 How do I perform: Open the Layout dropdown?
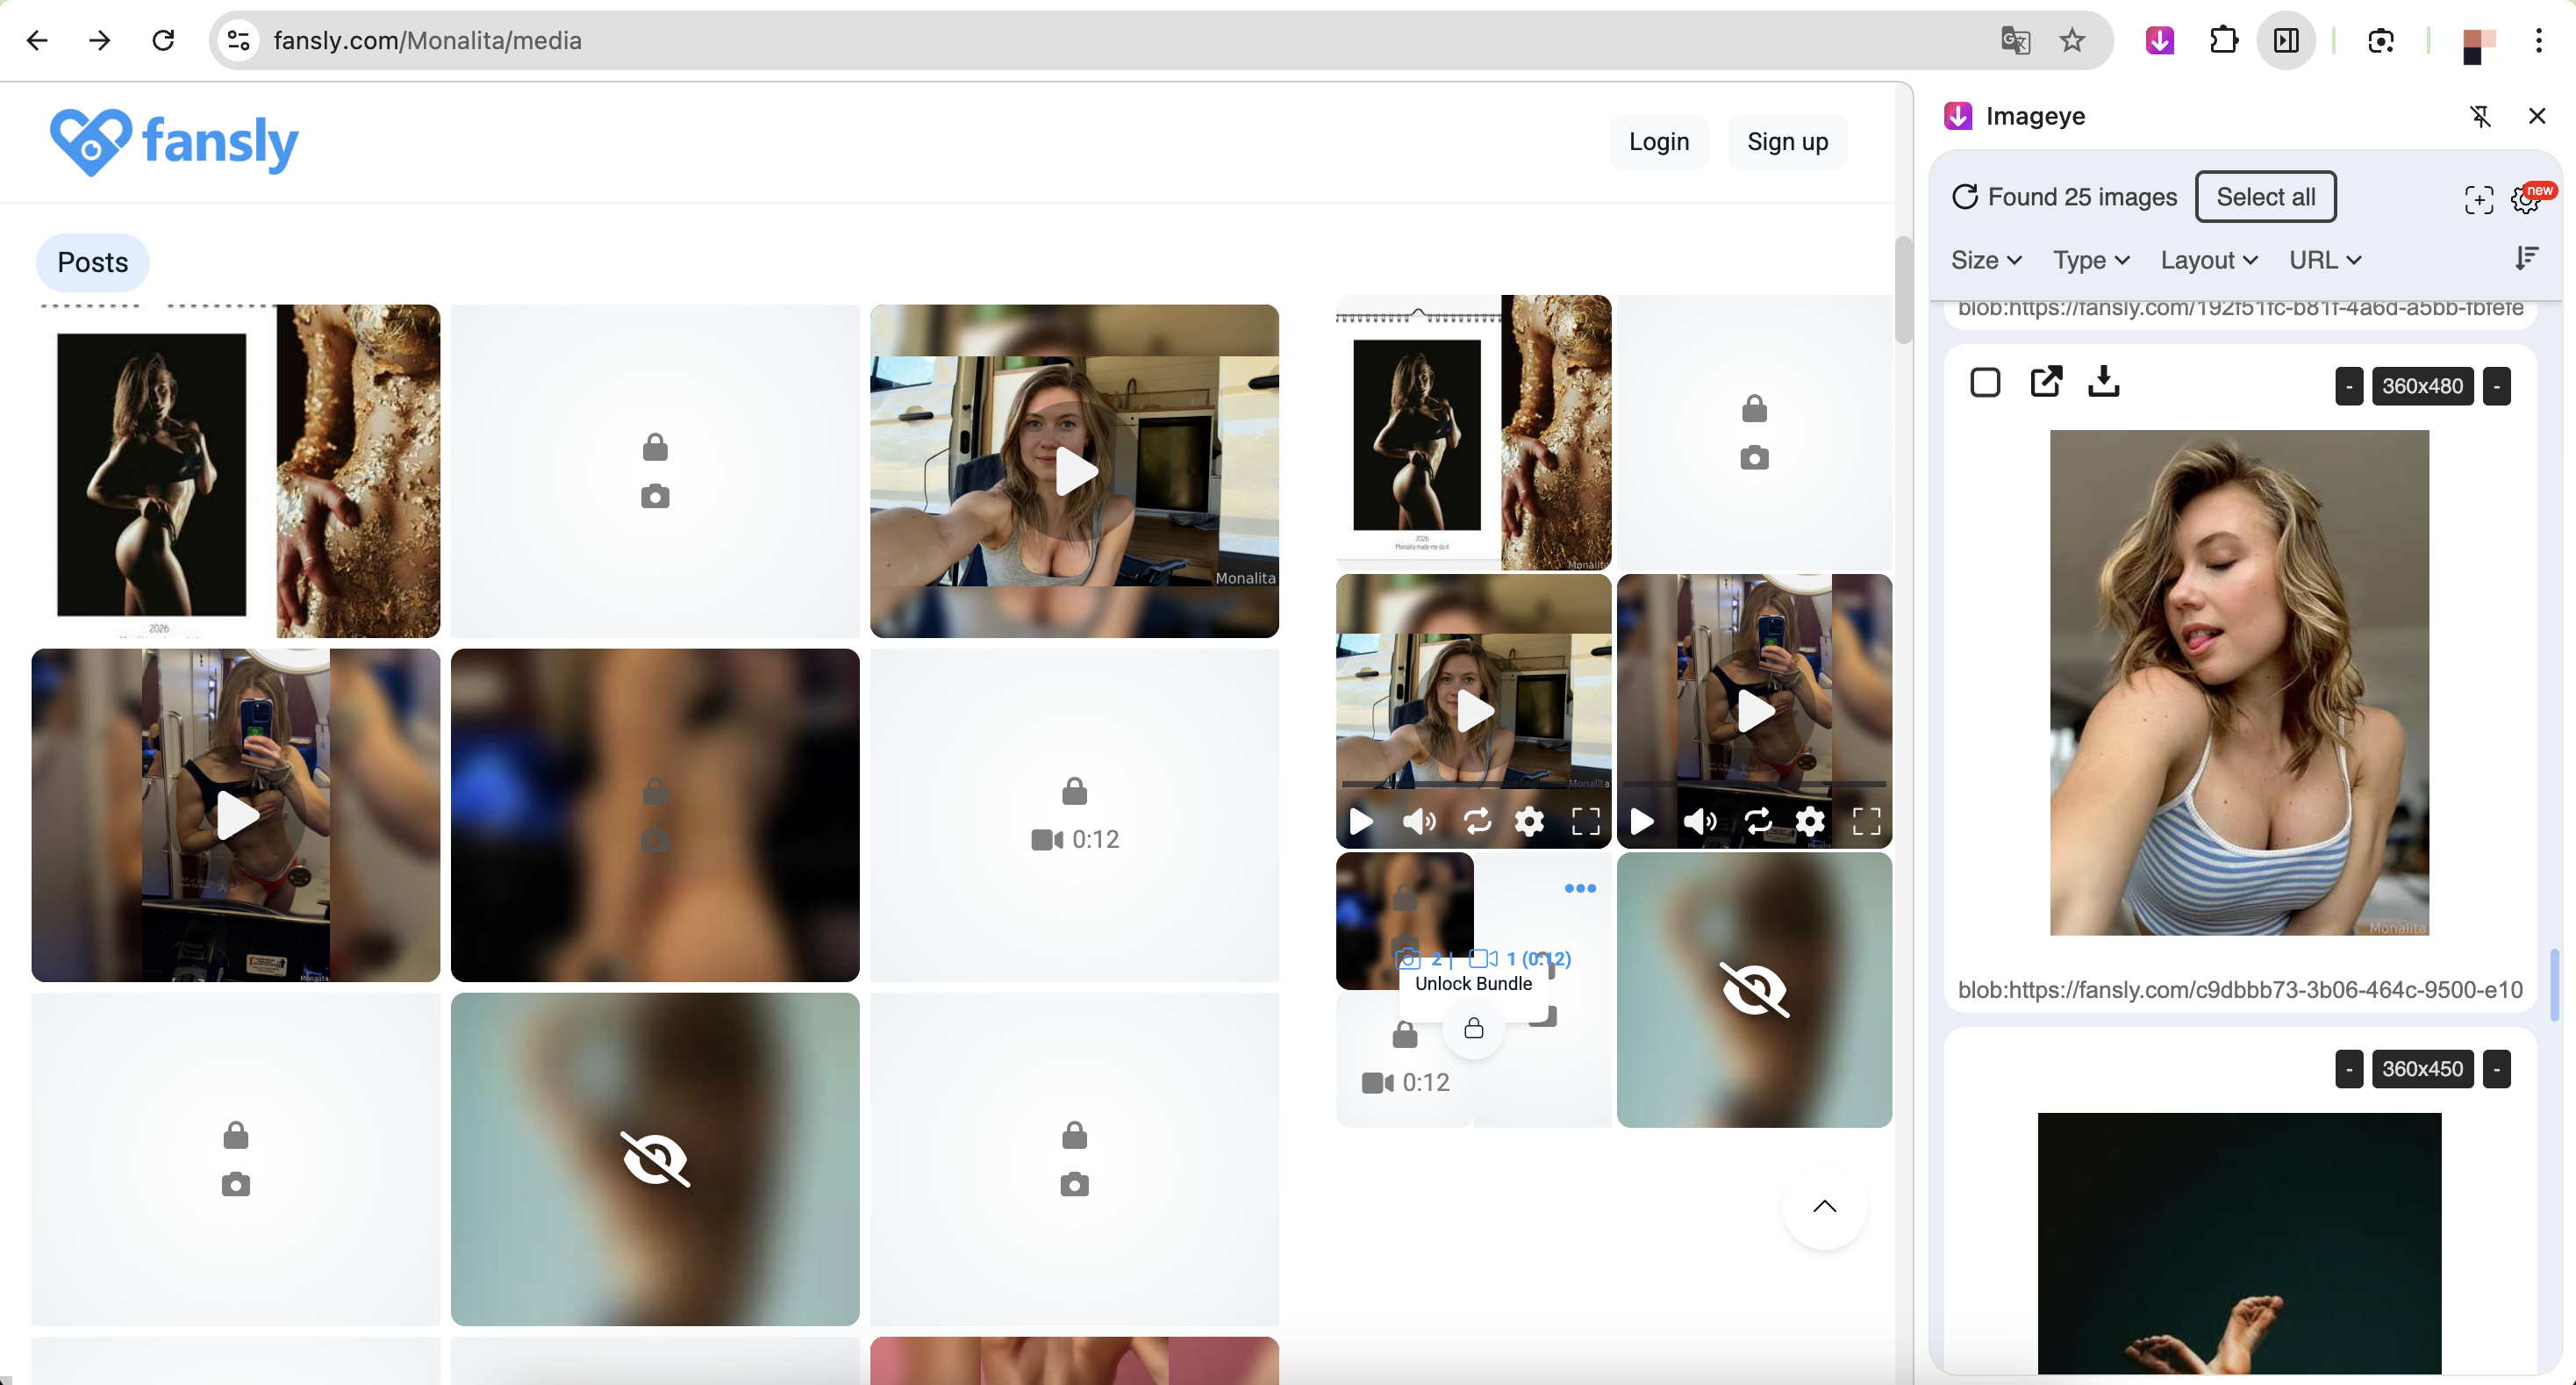(x=2209, y=259)
